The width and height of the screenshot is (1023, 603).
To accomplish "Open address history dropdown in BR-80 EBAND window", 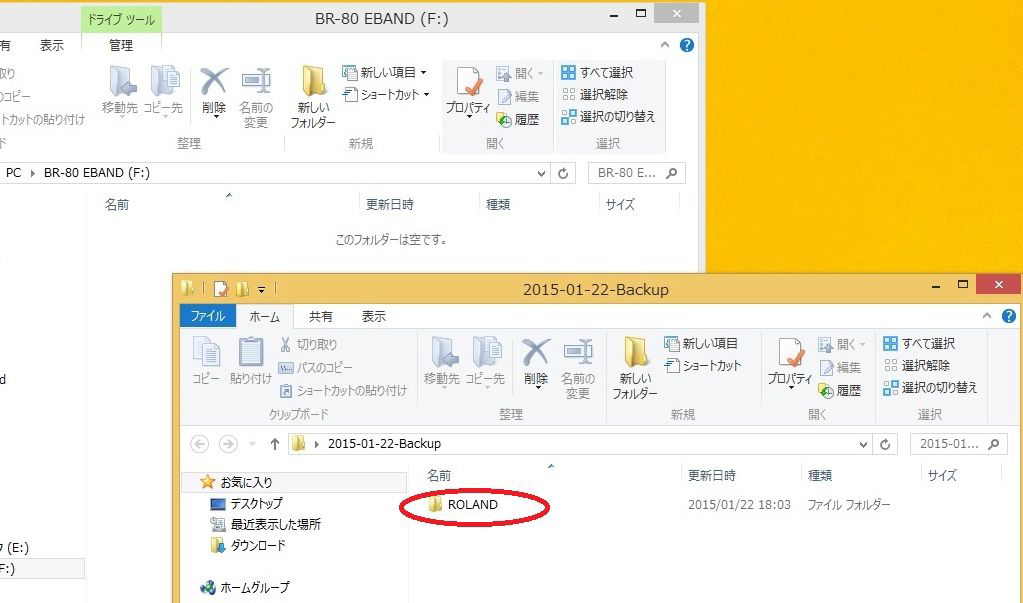I will pyautogui.click(x=541, y=174).
